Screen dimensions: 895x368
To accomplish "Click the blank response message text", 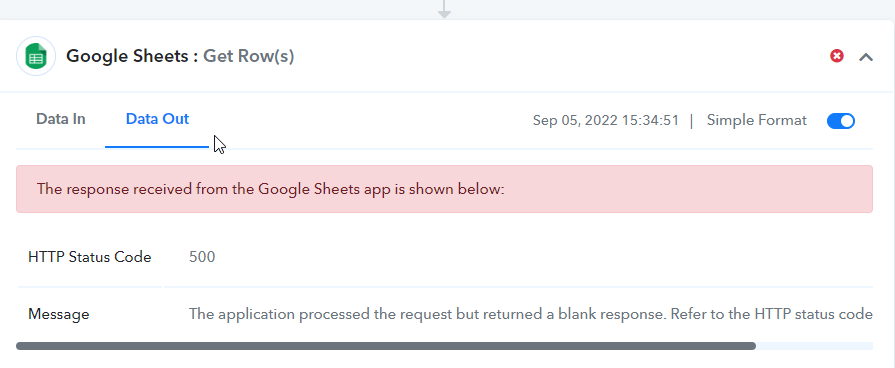I will pos(530,314).
